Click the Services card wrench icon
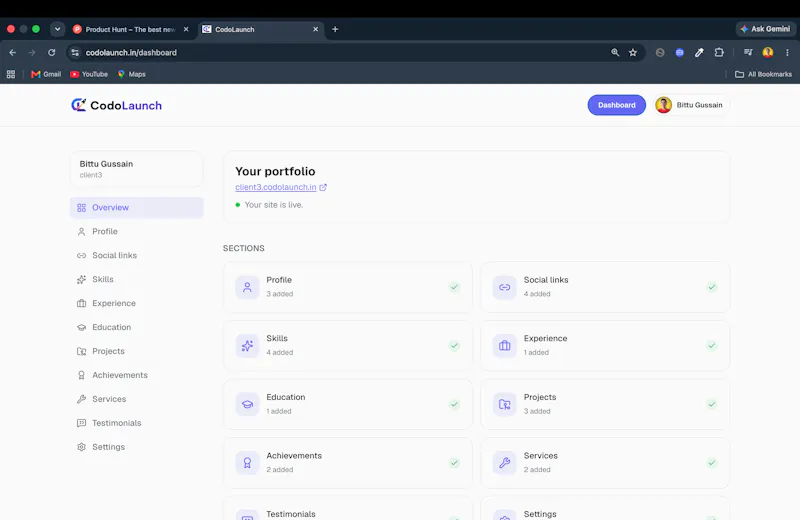Screen dimensions: 800x520 [x=505, y=463]
